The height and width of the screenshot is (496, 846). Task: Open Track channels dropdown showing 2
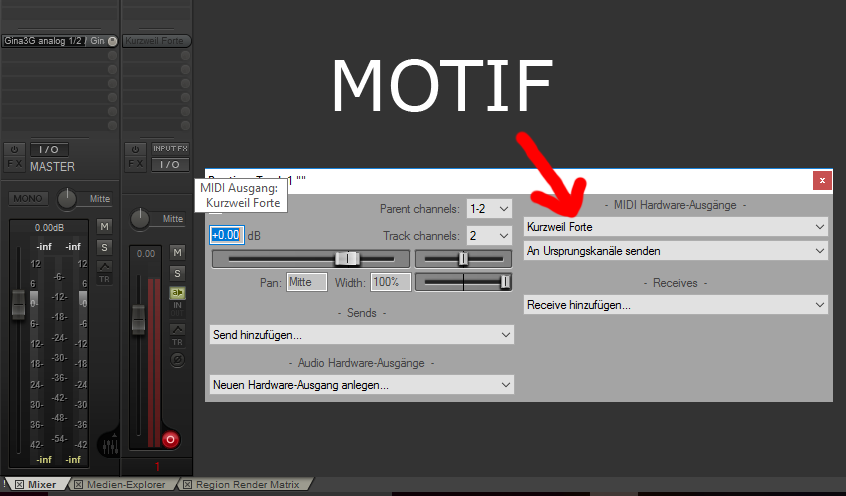489,235
